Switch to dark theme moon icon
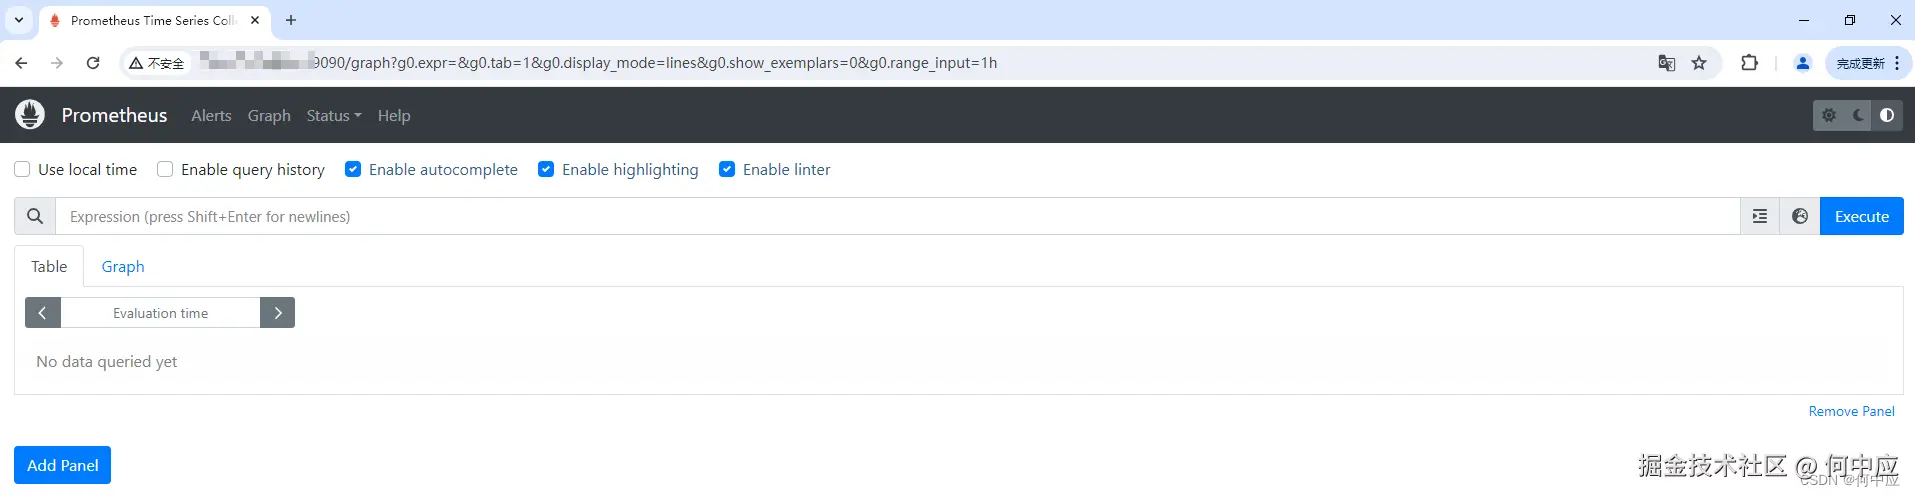The width and height of the screenshot is (1915, 496). pos(1858,115)
